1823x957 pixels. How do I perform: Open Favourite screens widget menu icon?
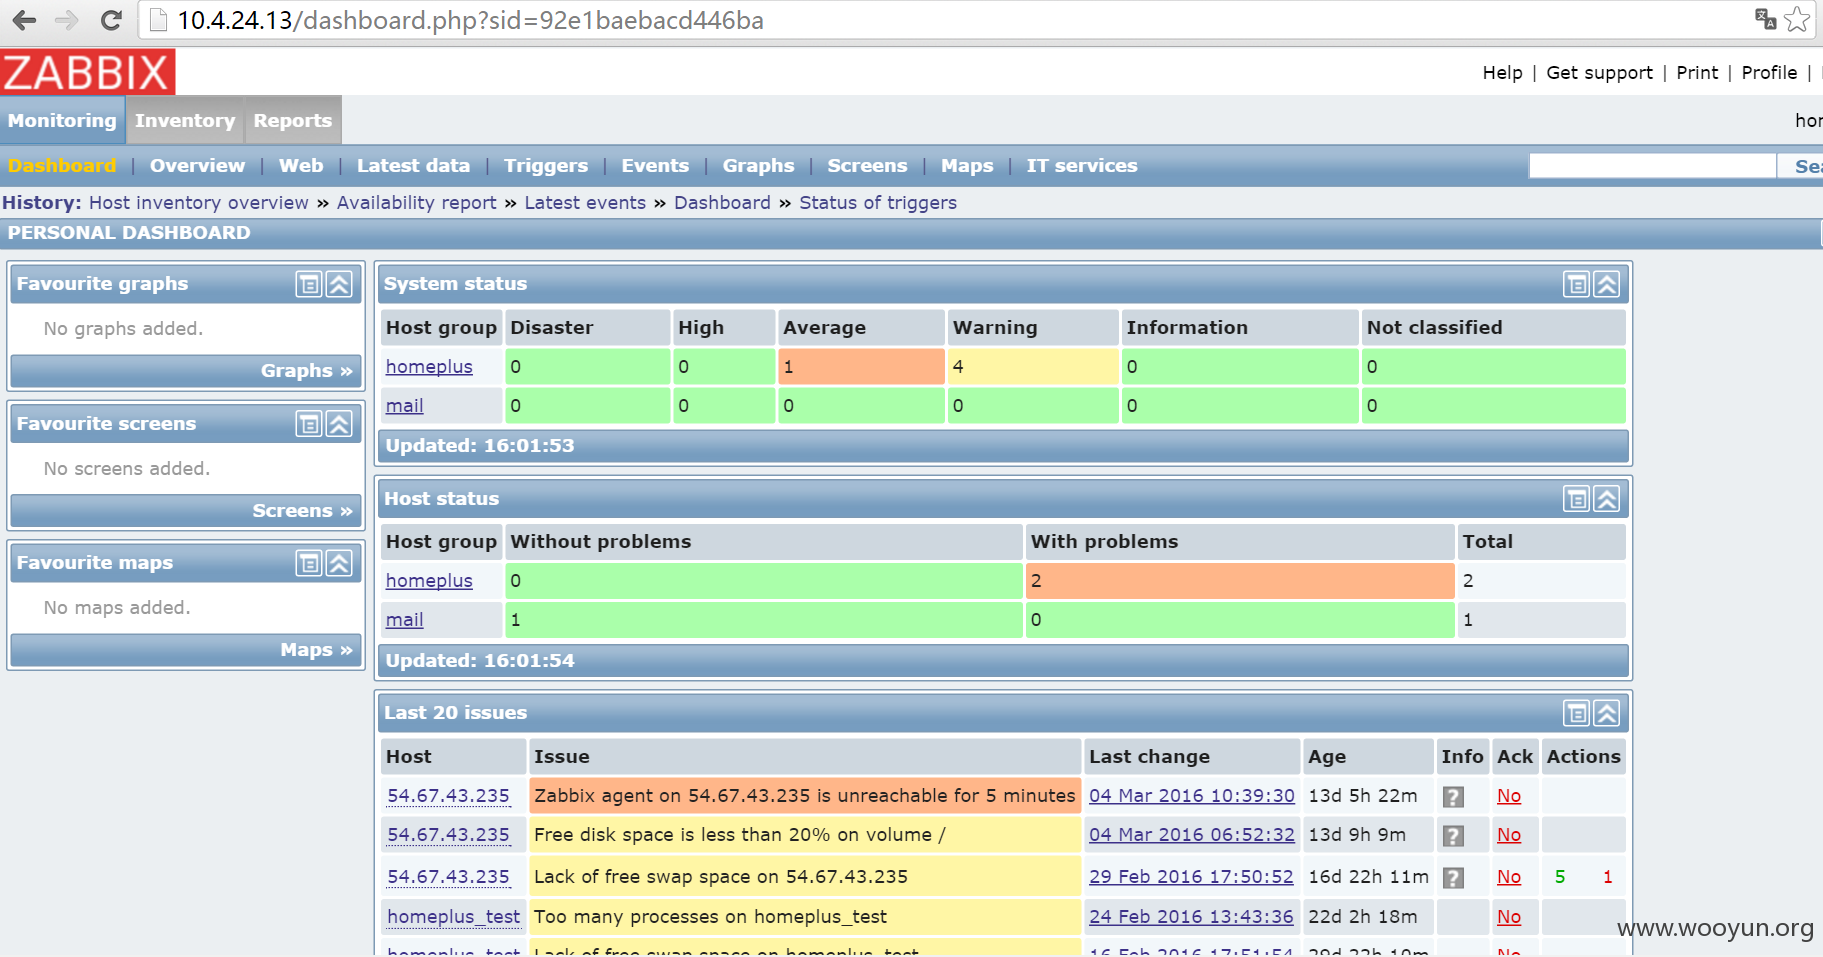(x=309, y=424)
